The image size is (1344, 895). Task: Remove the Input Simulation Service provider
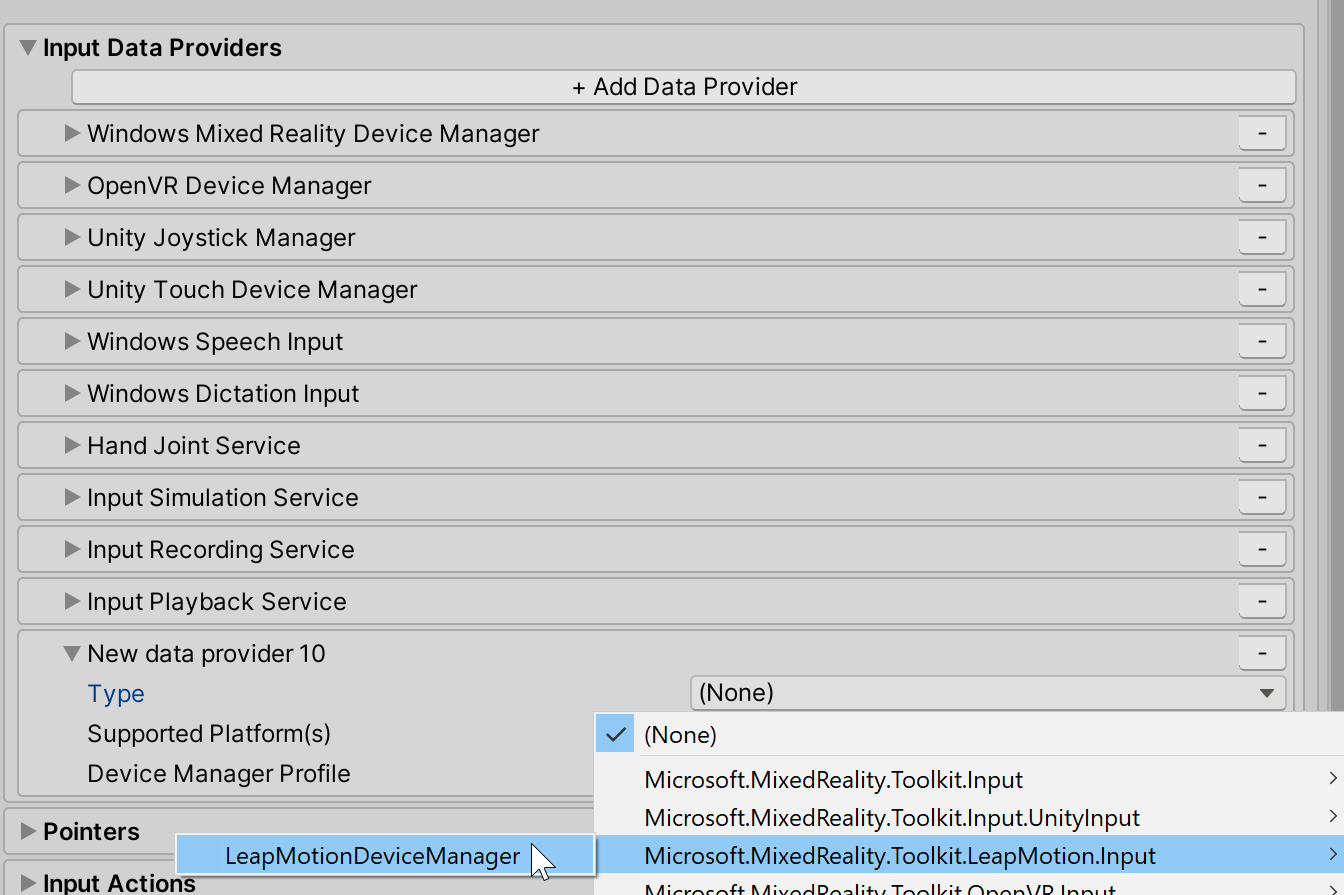tap(1261, 497)
